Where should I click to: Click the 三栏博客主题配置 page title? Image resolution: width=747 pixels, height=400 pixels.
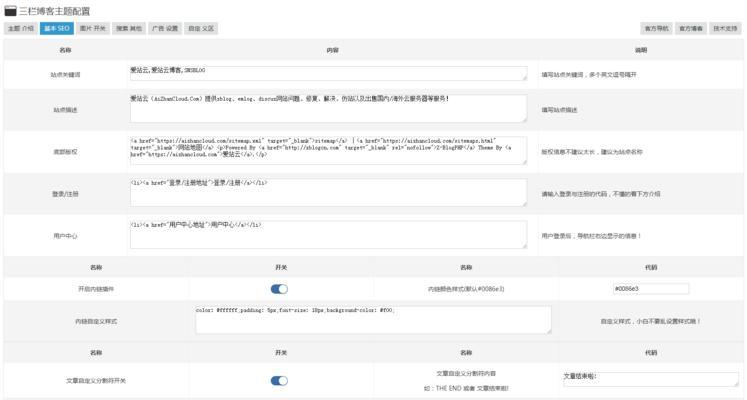[x=54, y=11]
